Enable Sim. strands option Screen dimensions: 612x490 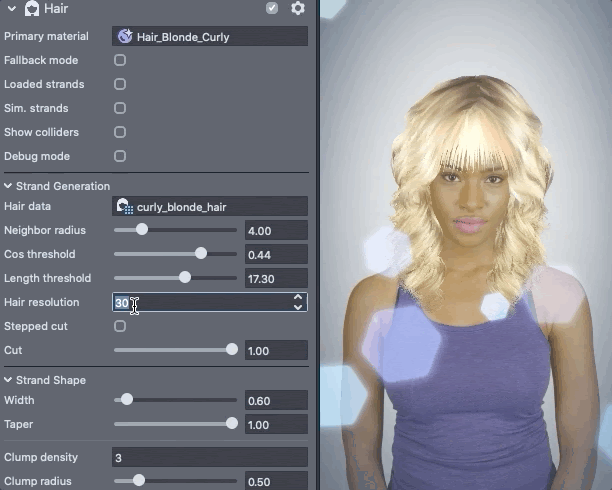120,108
